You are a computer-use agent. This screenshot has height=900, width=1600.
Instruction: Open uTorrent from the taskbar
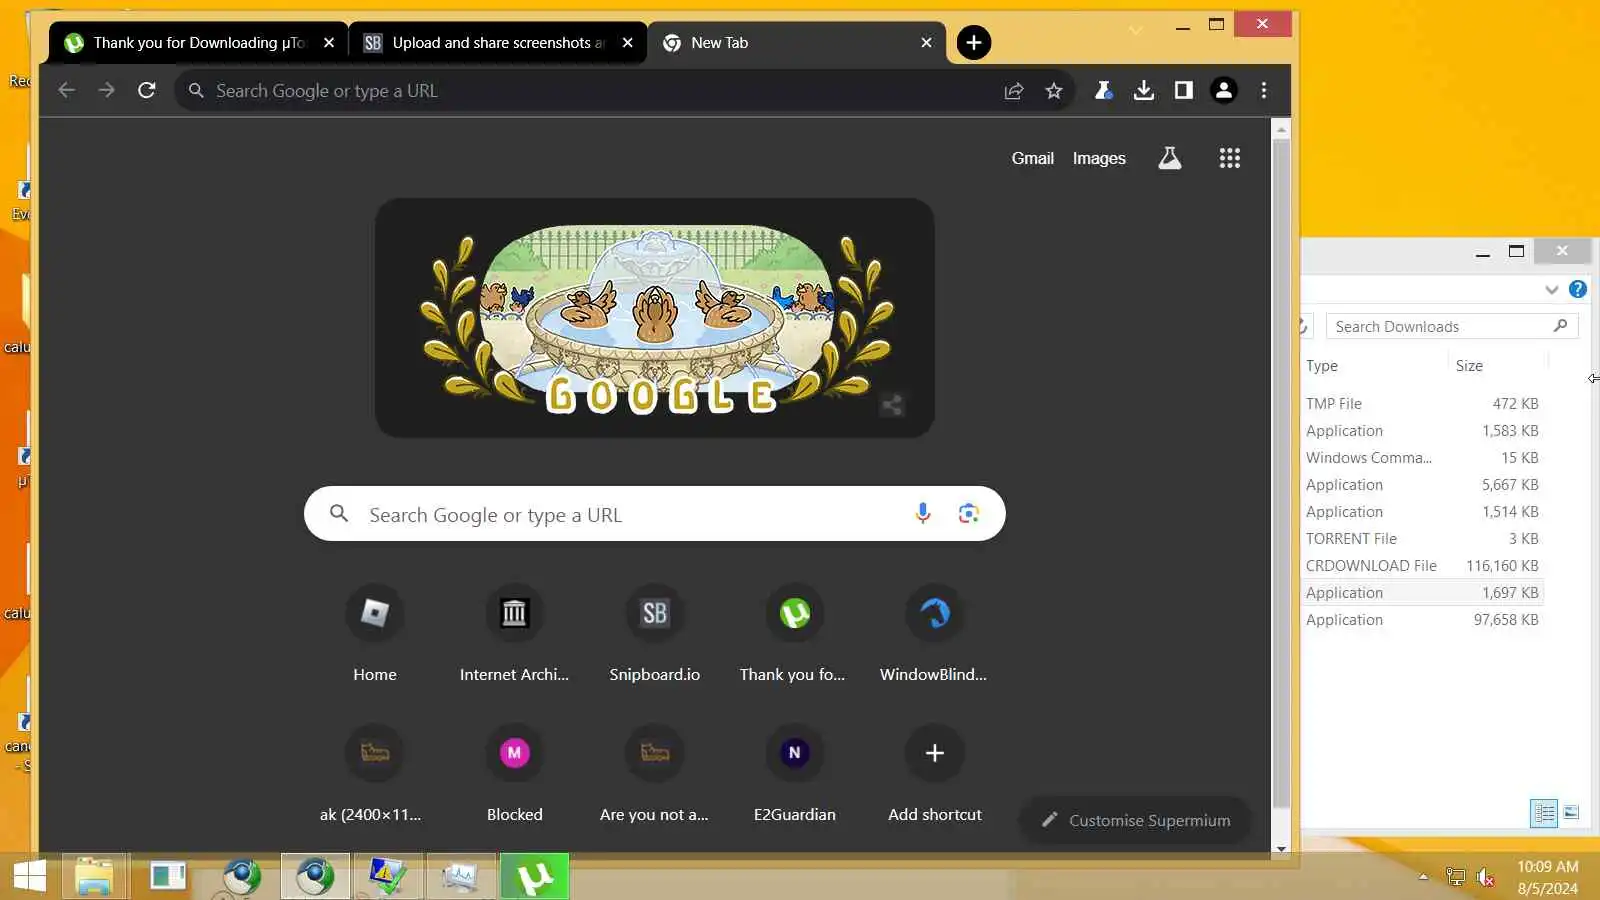tap(535, 877)
